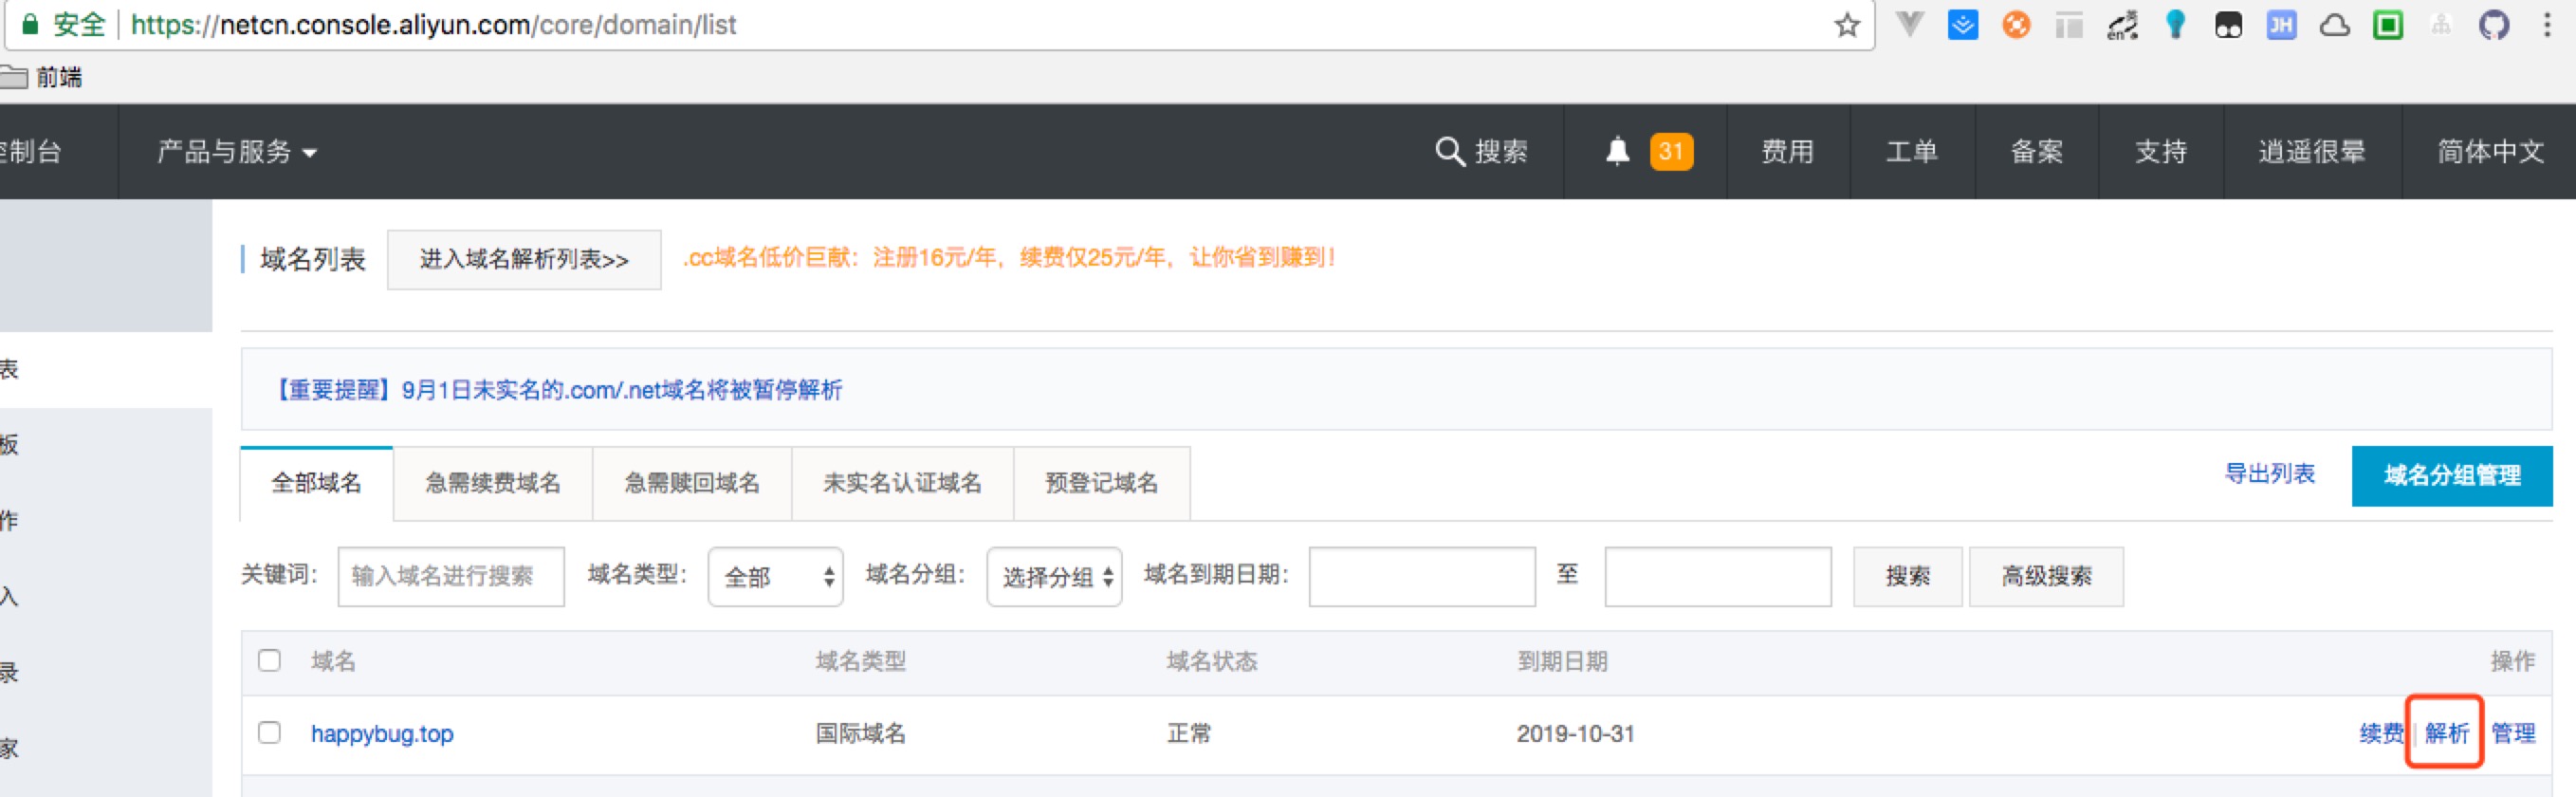Image resolution: width=2576 pixels, height=797 pixels.
Task: Open the Tampermonkey extension icon
Action: (x=2228, y=25)
